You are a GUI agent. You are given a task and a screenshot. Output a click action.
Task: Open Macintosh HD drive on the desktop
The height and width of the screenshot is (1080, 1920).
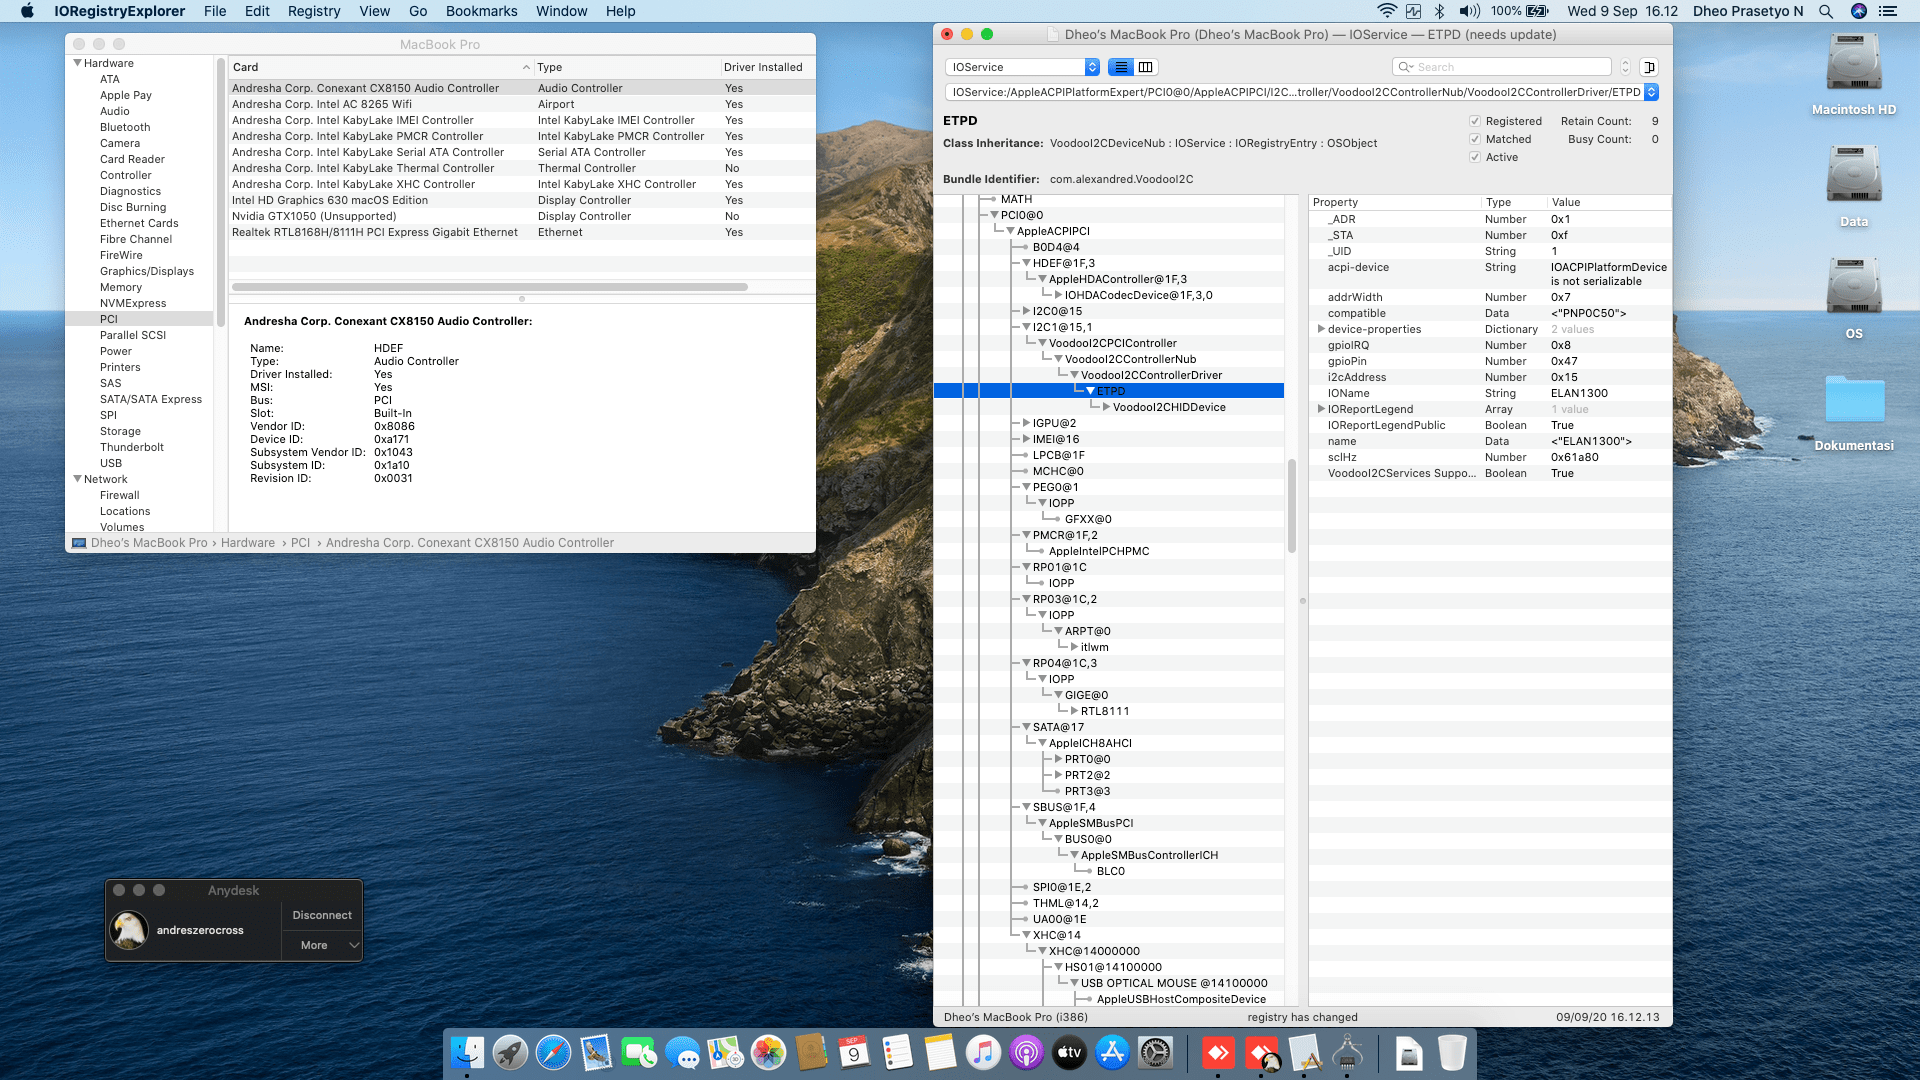(x=1854, y=62)
